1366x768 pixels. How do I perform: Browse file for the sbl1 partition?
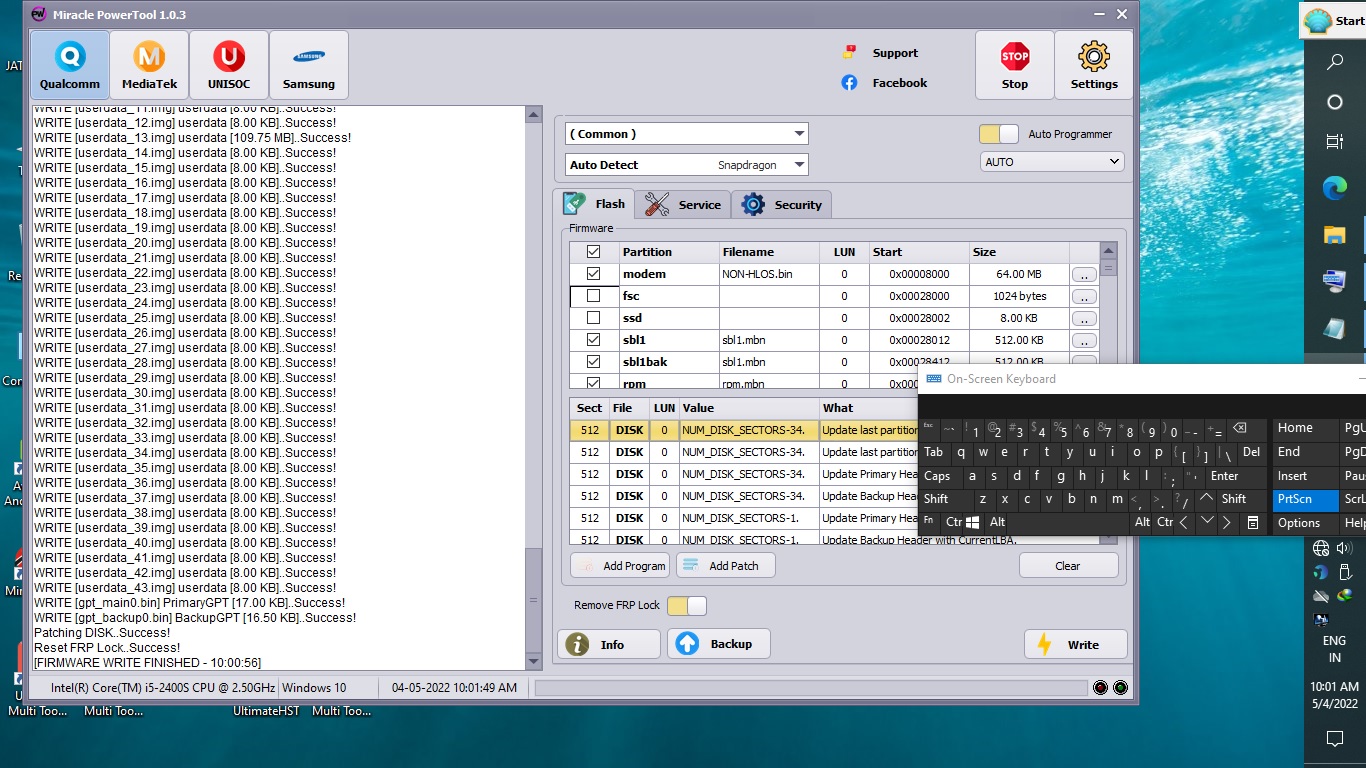click(x=1084, y=340)
